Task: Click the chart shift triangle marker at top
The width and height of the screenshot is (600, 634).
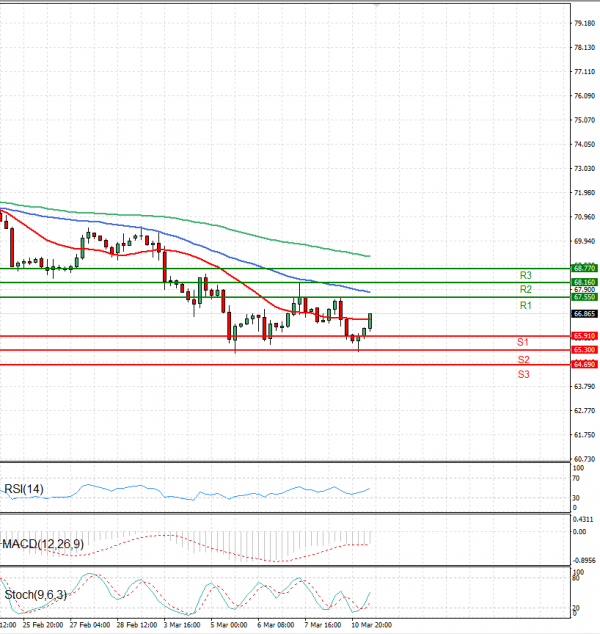Action: click(377, 4)
